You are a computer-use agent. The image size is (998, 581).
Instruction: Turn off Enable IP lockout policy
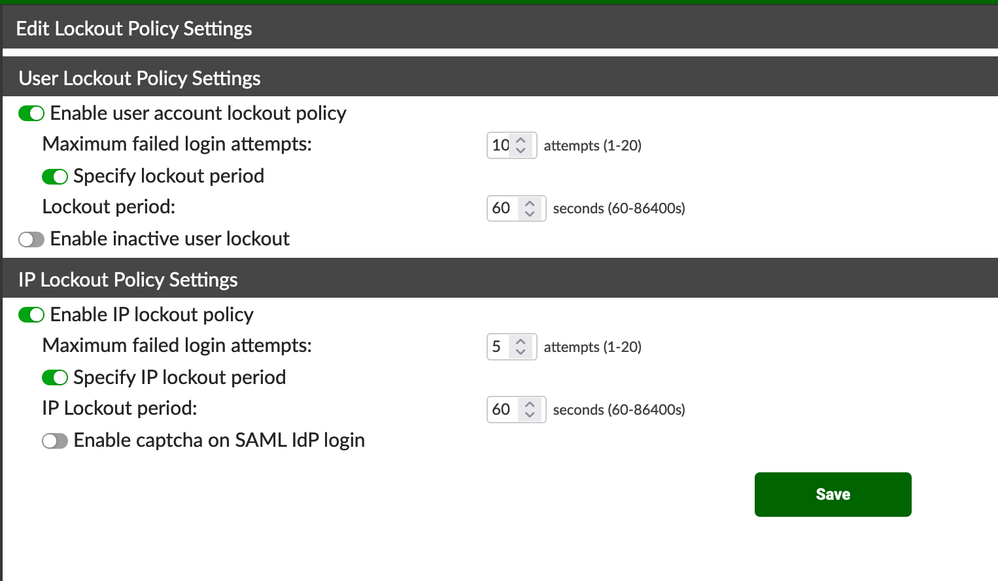coord(31,315)
